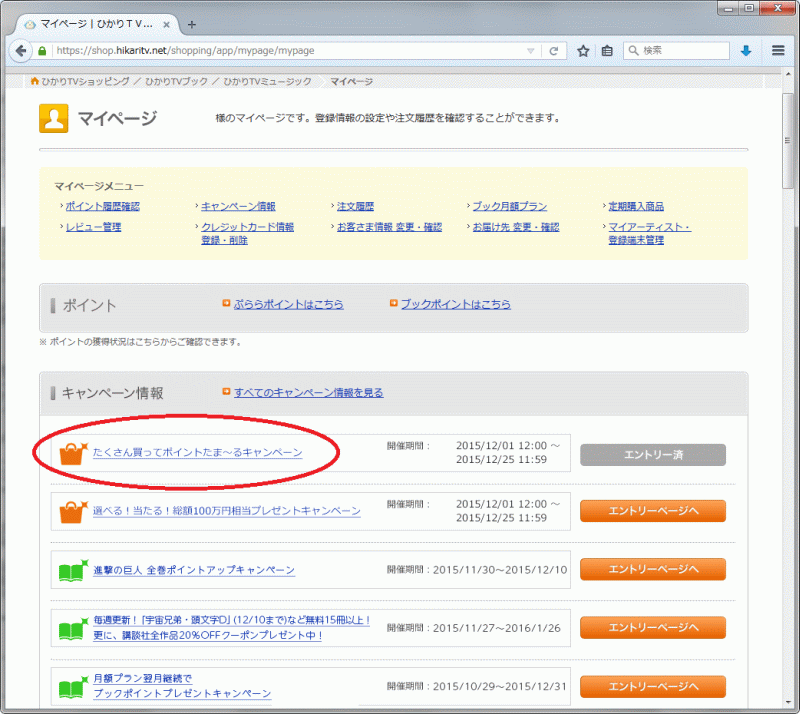800x714 pixels.
Task: Expand the address bar history dropdown arrow
Action: [531, 51]
